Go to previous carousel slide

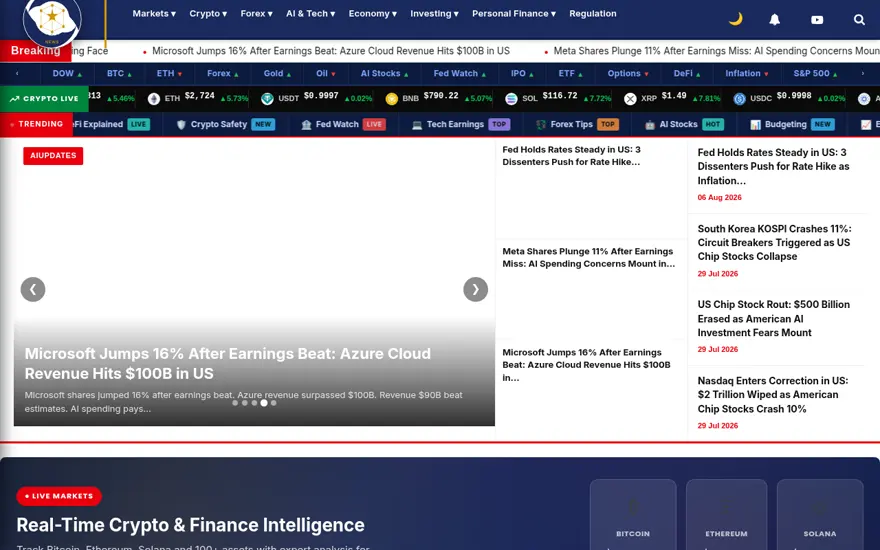tap(33, 290)
